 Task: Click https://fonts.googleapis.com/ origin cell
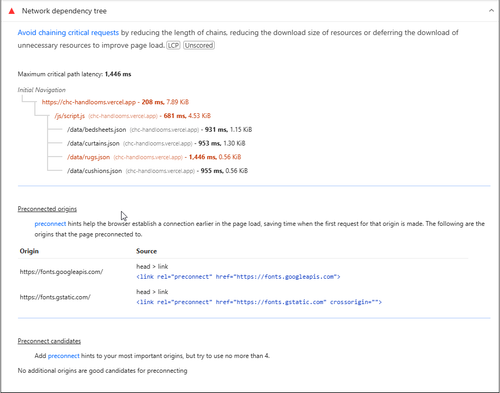(x=61, y=272)
